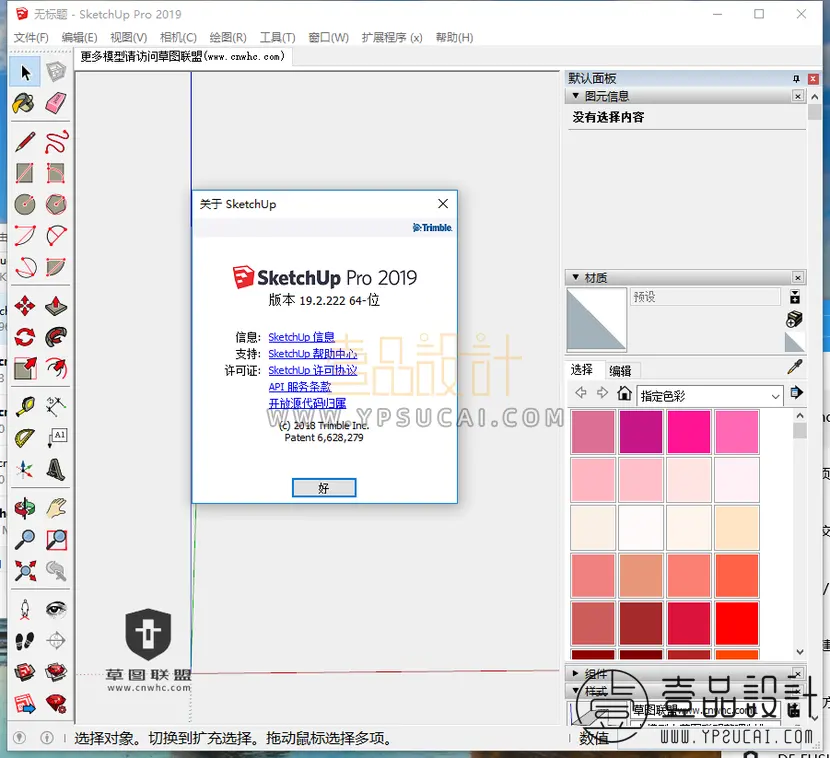Click the materials back arrow

(x=581, y=393)
